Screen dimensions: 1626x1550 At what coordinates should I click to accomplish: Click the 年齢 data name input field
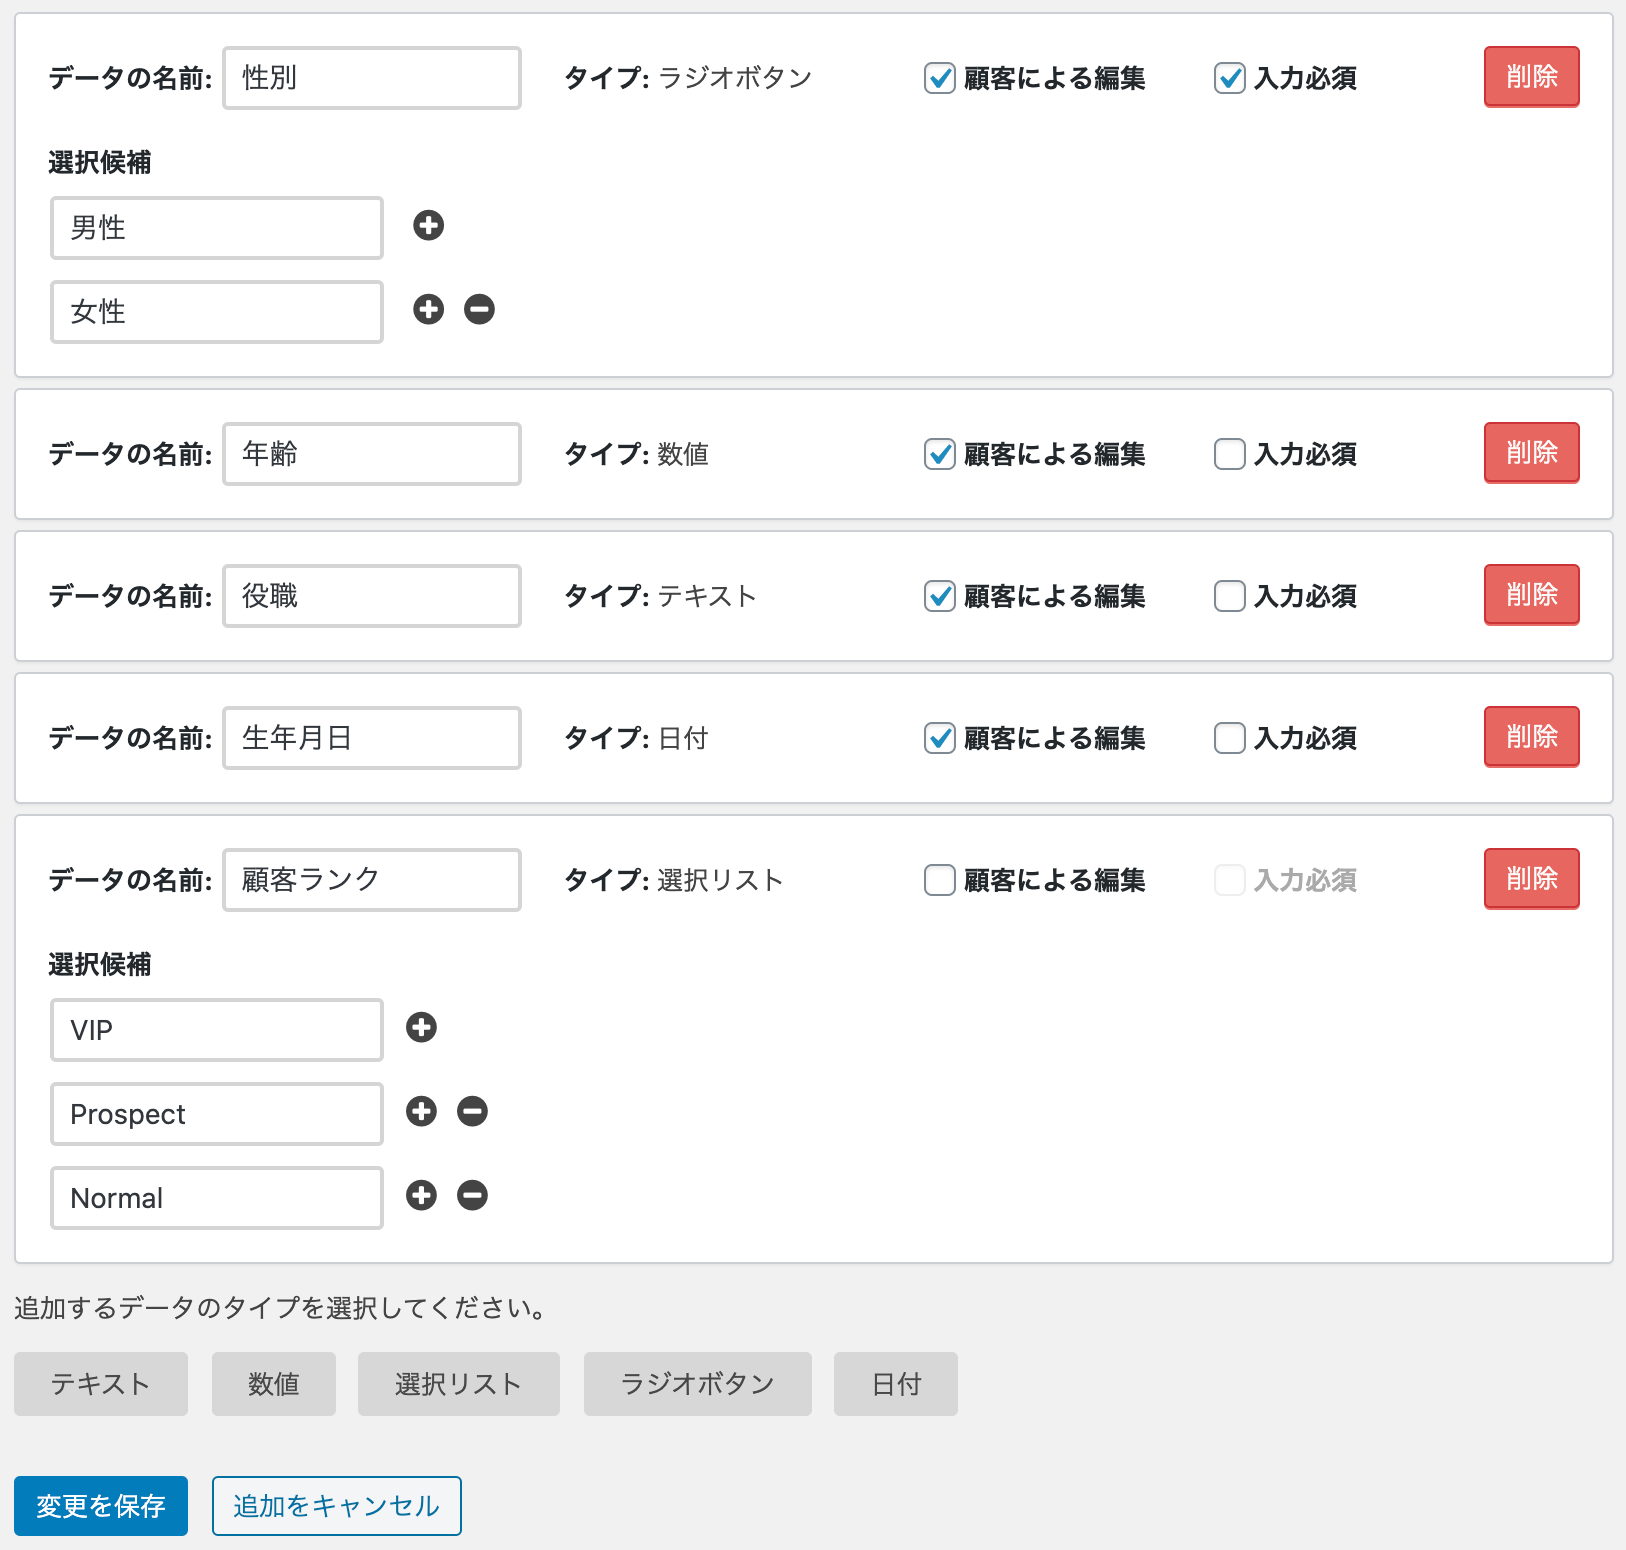point(372,454)
